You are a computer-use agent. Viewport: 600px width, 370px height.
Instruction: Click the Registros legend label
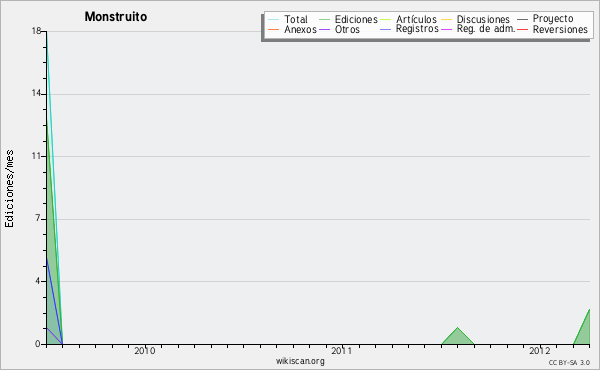(x=417, y=29)
